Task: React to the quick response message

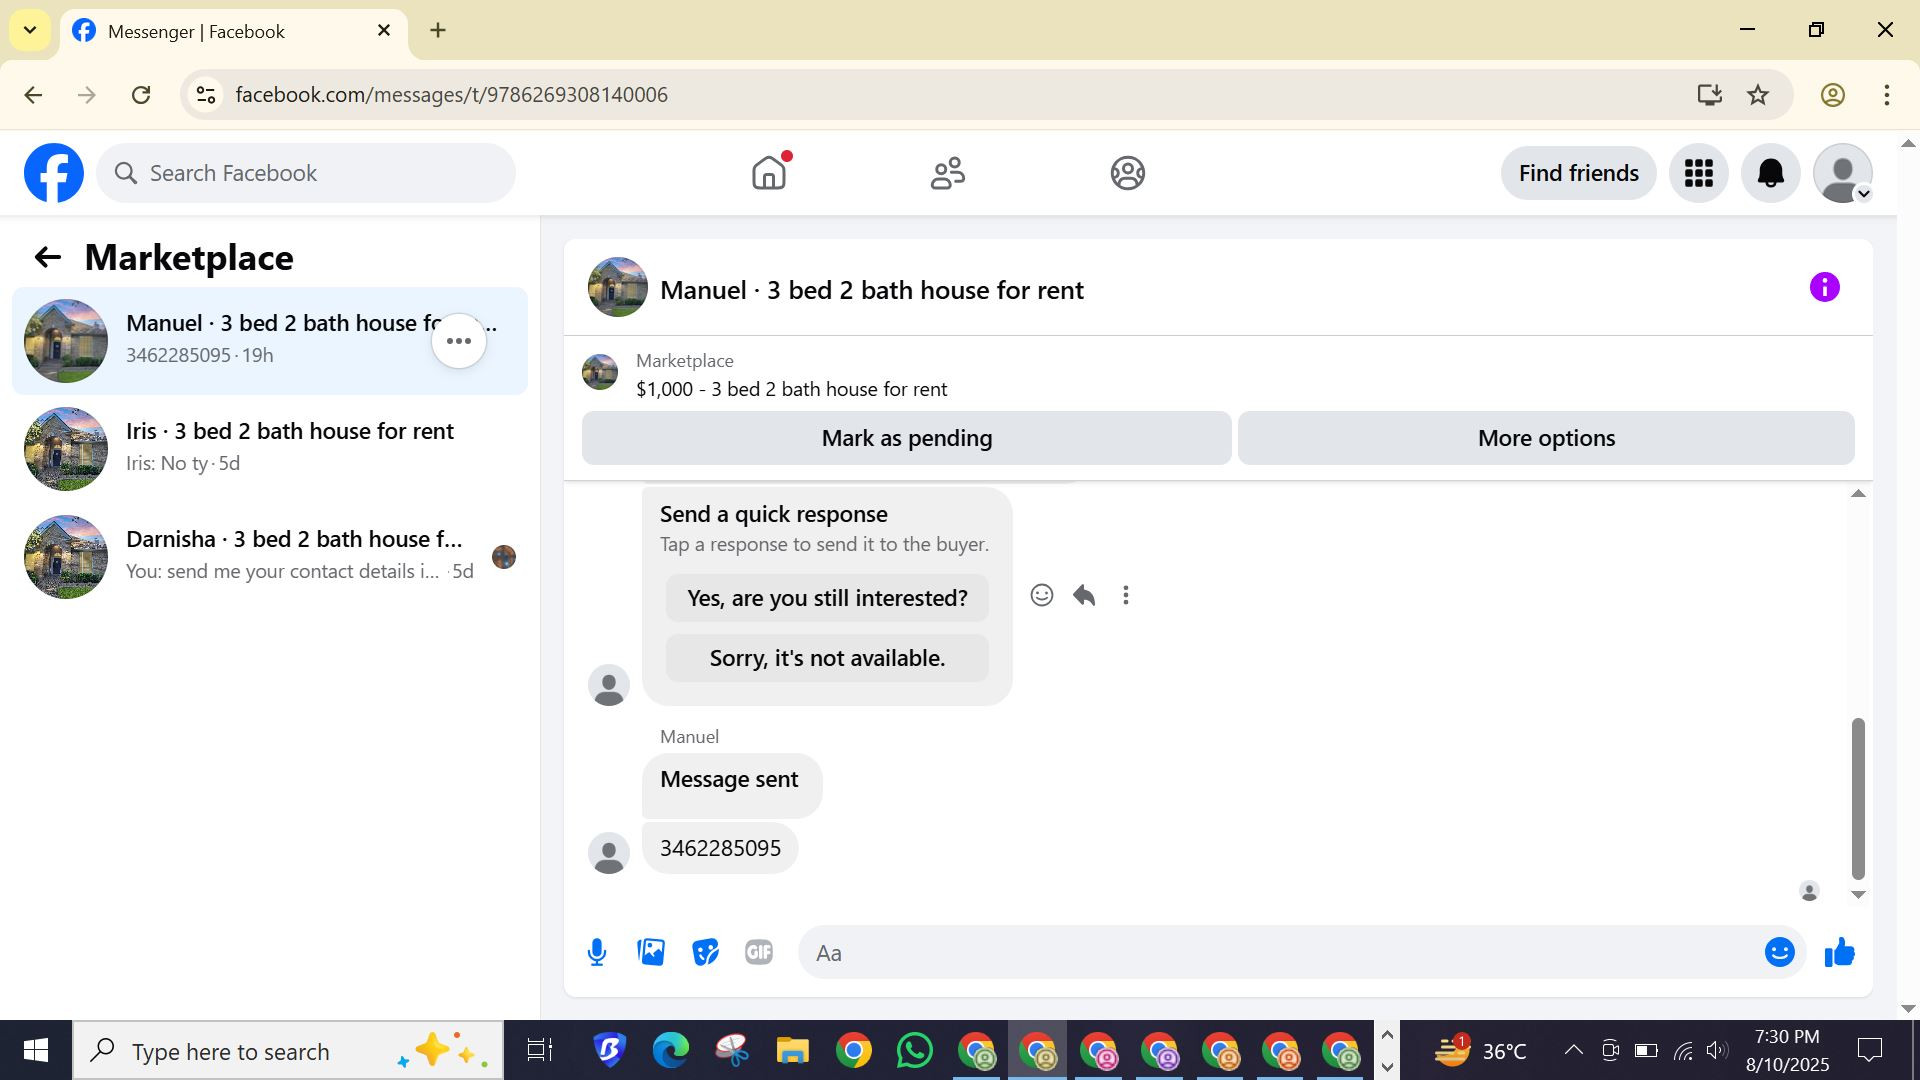Action: click(x=1041, y=596)
